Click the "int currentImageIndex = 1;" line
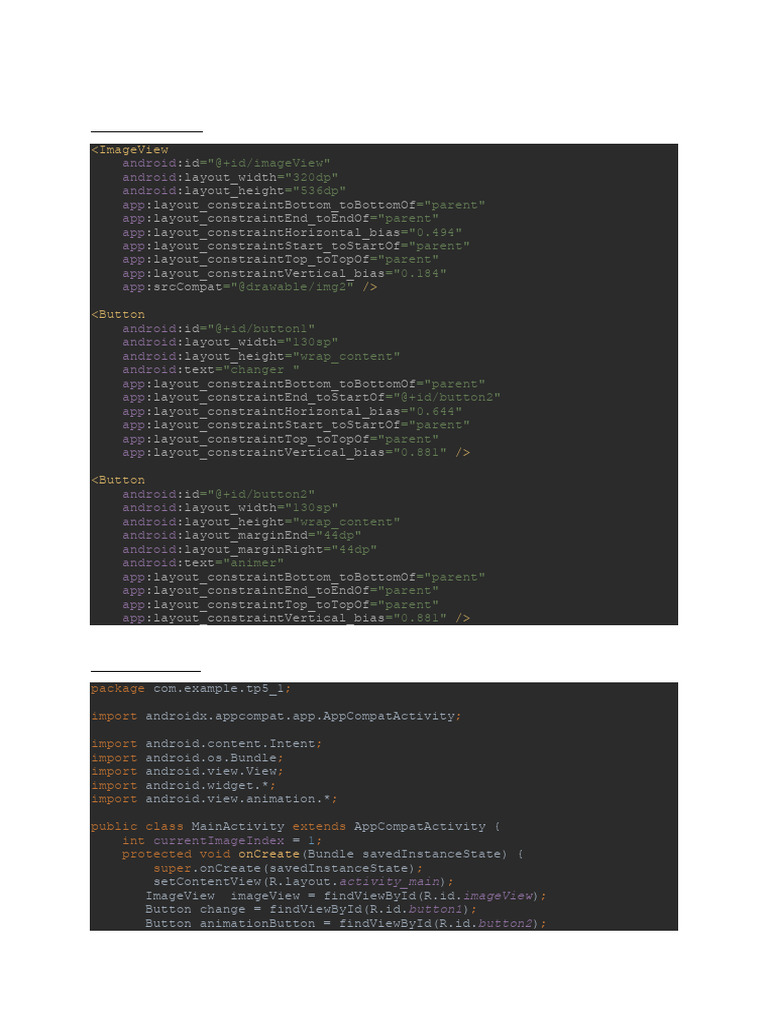768x1024 pixels. point(222,840)
